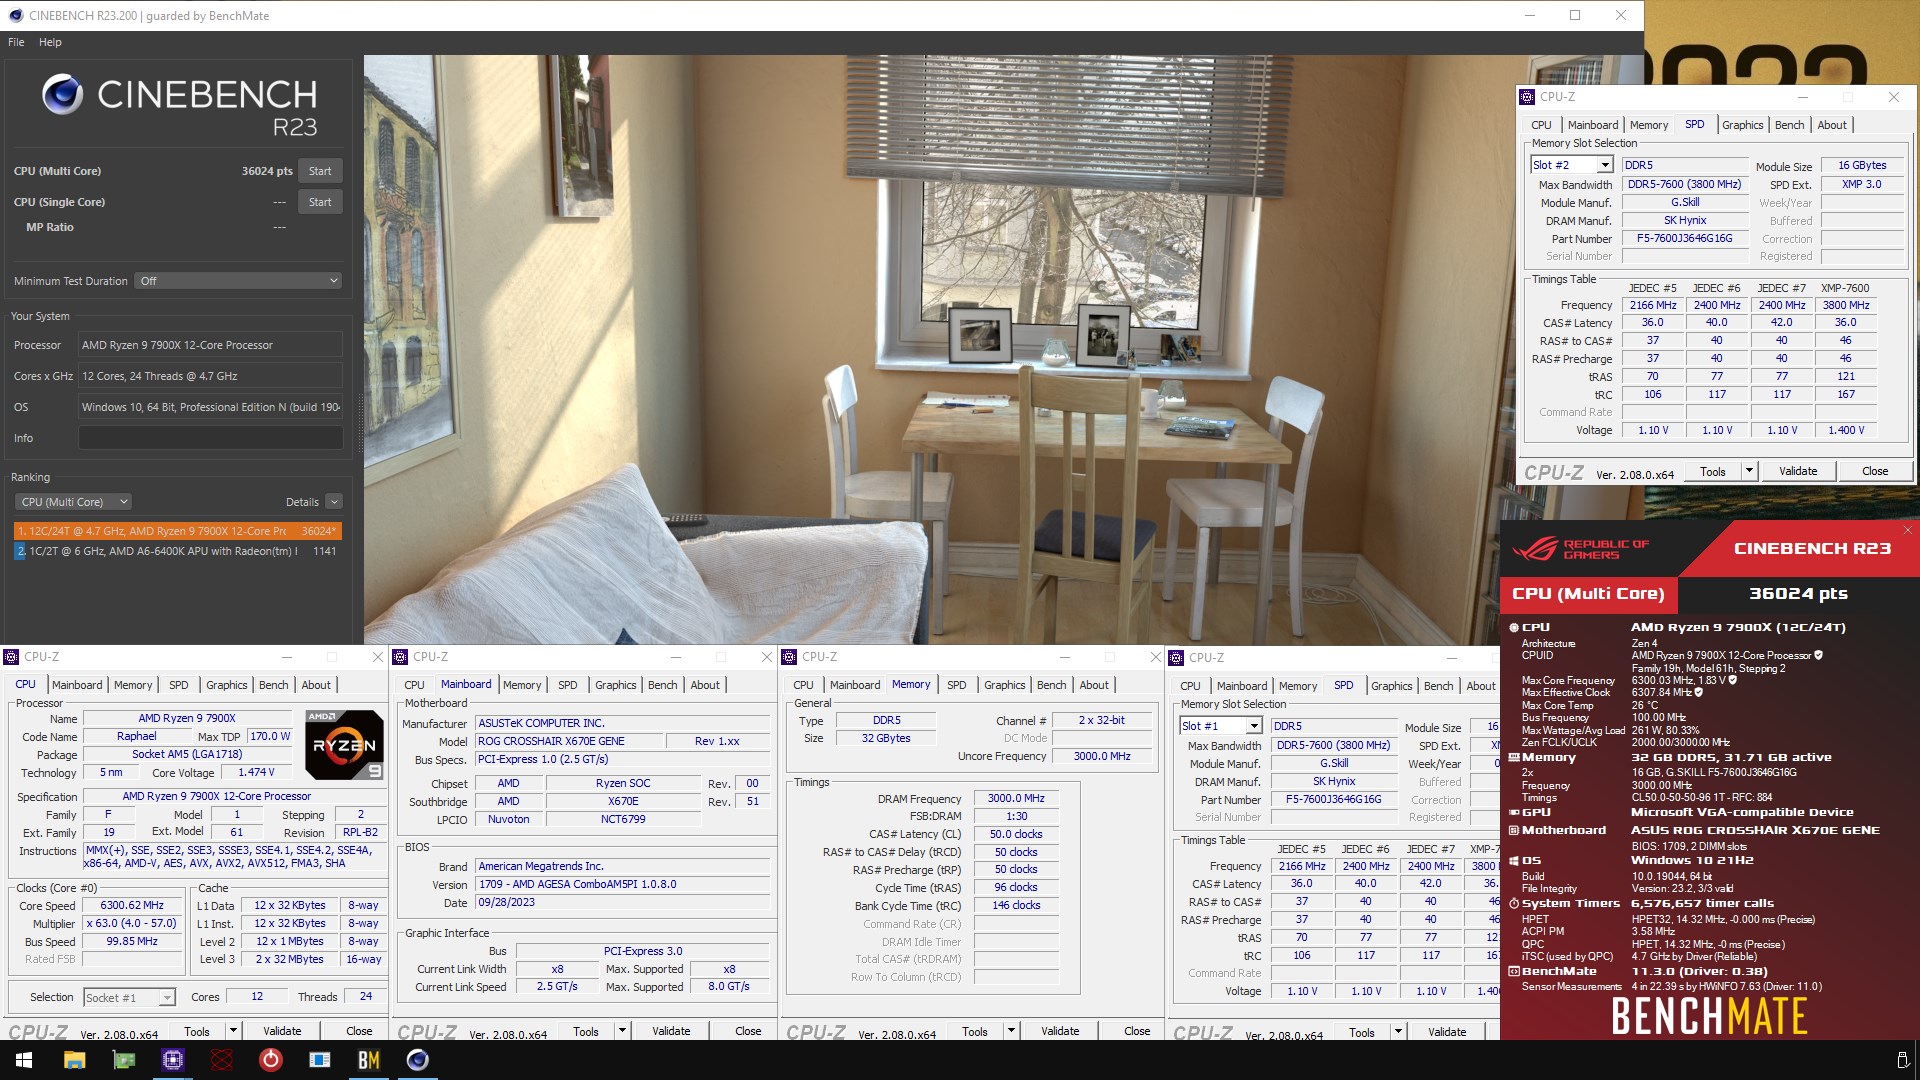Screen dimensions: 1920x1080
Task: Click the GPU section icon in BenchMate panel
Action: point(1514,812)
